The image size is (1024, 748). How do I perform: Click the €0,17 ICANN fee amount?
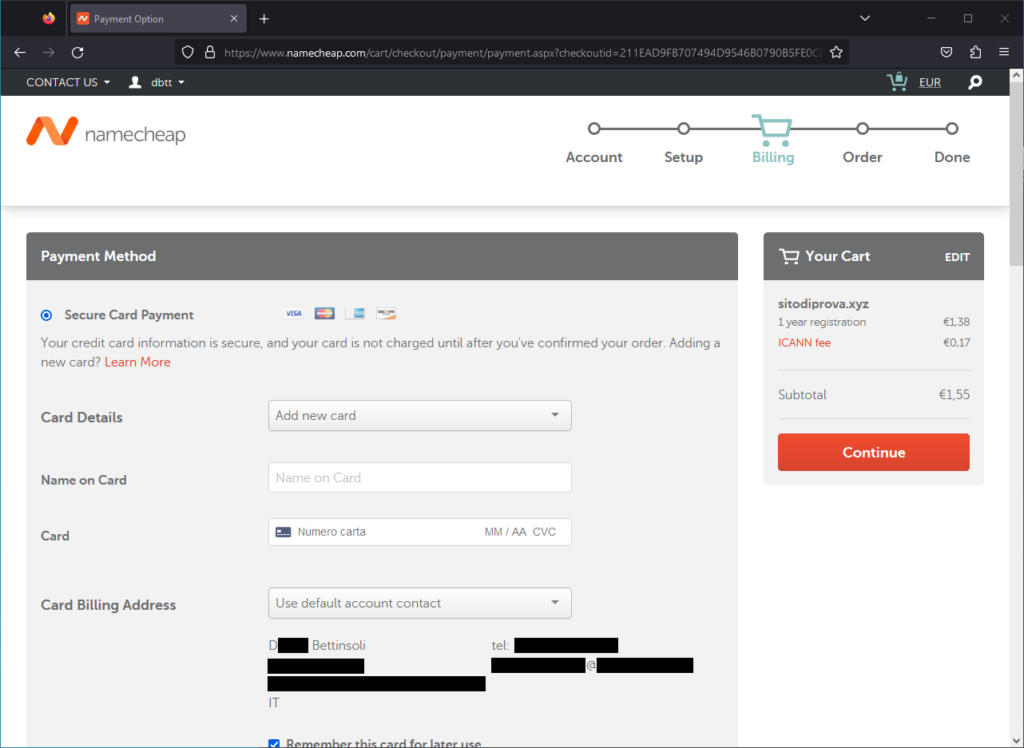956,342
